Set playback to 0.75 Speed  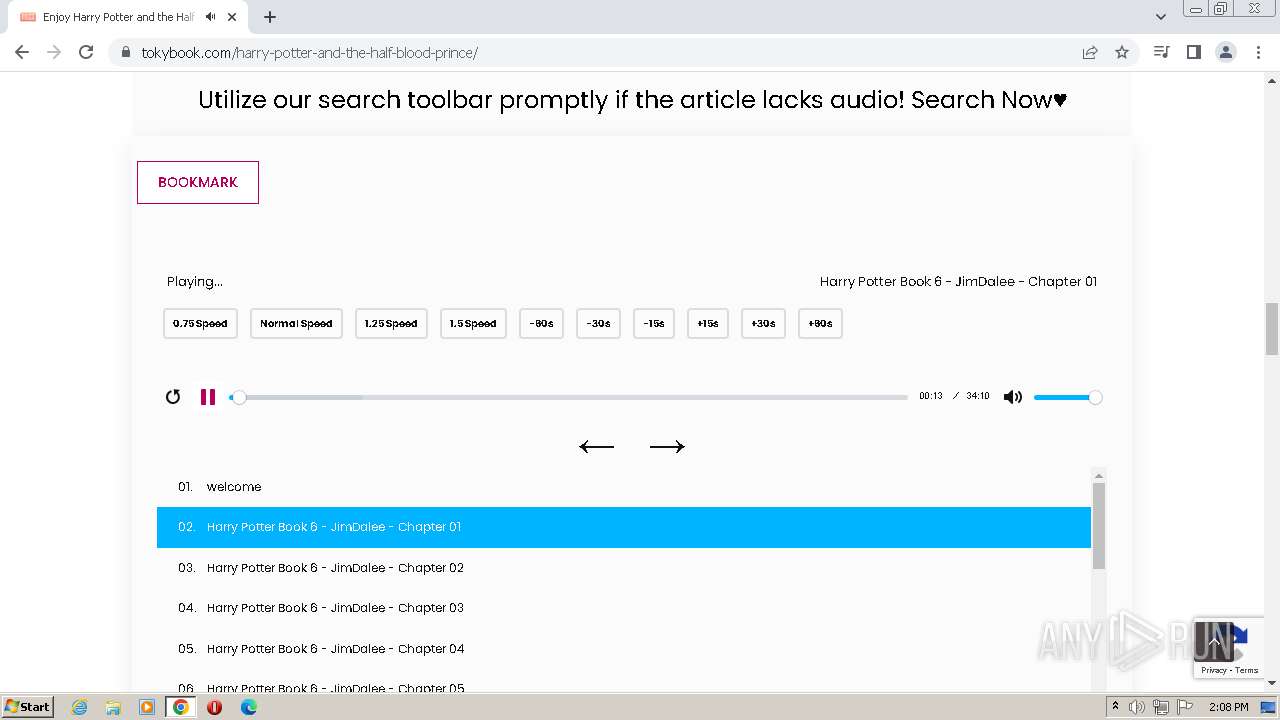click(200, 324)
